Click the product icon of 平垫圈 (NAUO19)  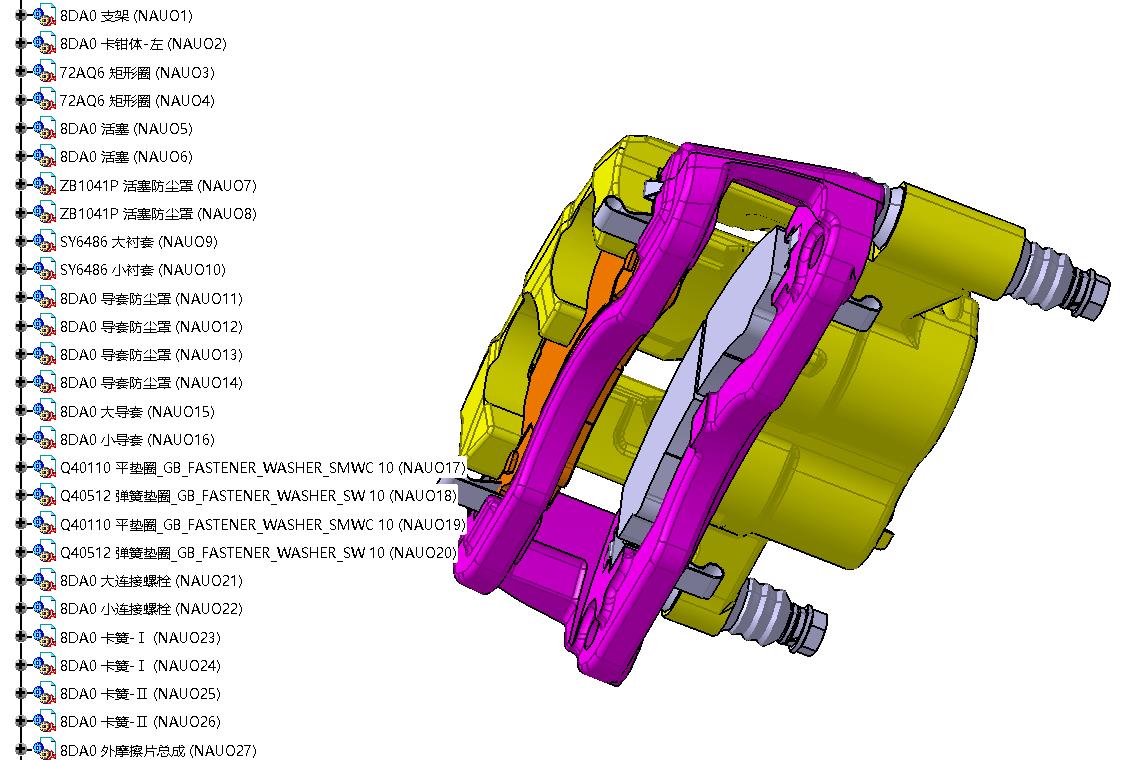(44, 524)
